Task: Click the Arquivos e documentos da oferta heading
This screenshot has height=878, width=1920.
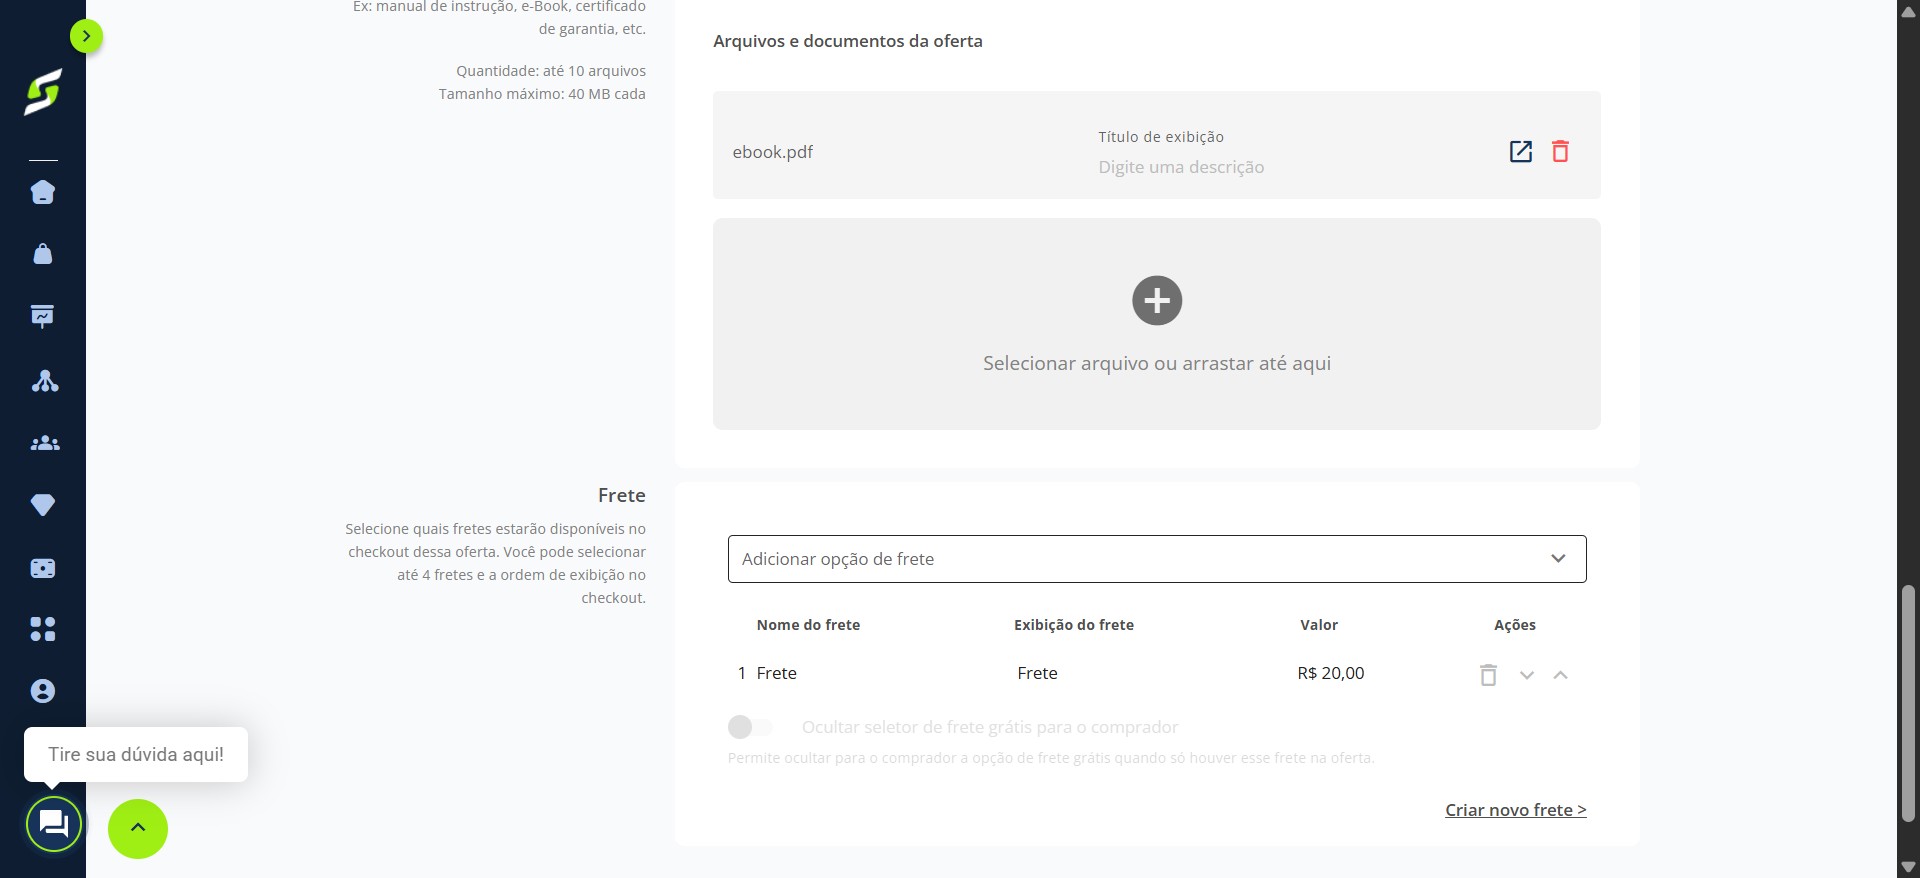Action: click(x=848, y=41)
